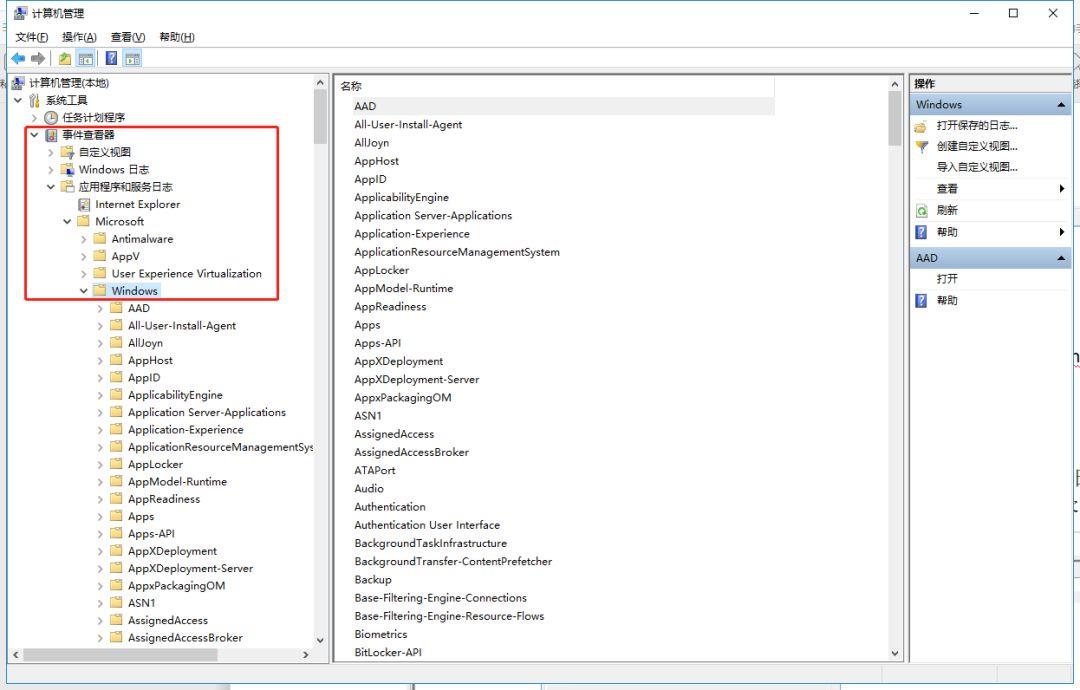This screenshot has height=690, width=1080.
Task: Click the refresh icon beside 刷新
Action: (922, 211)
